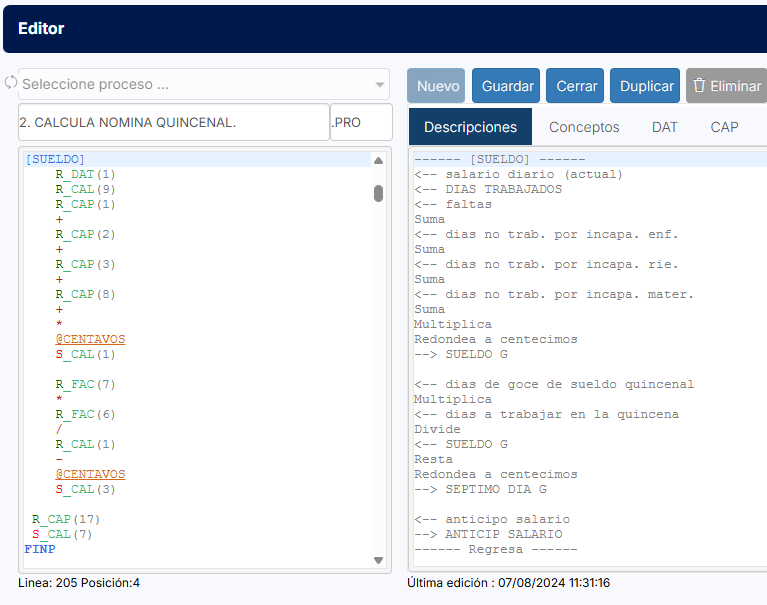The image size is (767, 605).
Task: Click the process name field 'CALCULA NOMINA QUINCENAL'
Action: point(173,122)
